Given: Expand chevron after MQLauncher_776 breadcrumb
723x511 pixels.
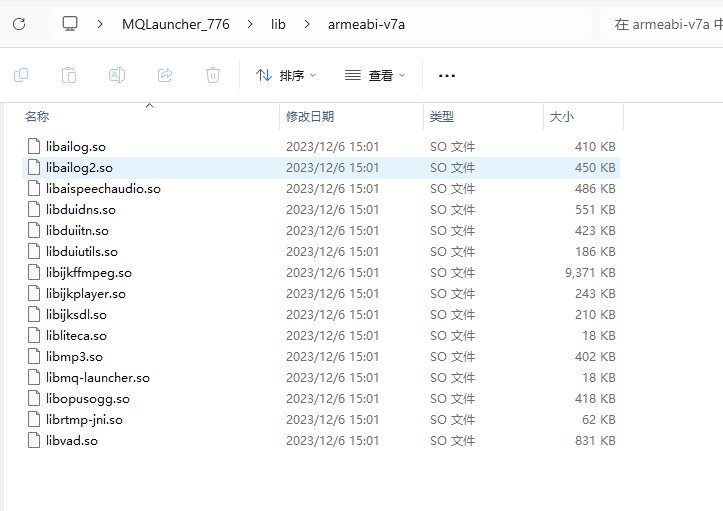Looking at the screenshot, I should tap(250, 24).
